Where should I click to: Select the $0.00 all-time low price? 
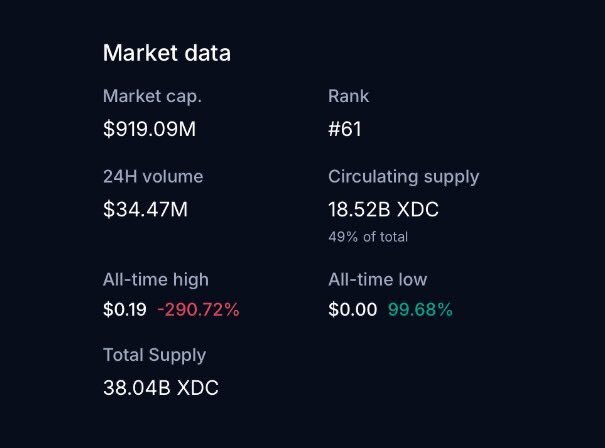click(352, 310)
